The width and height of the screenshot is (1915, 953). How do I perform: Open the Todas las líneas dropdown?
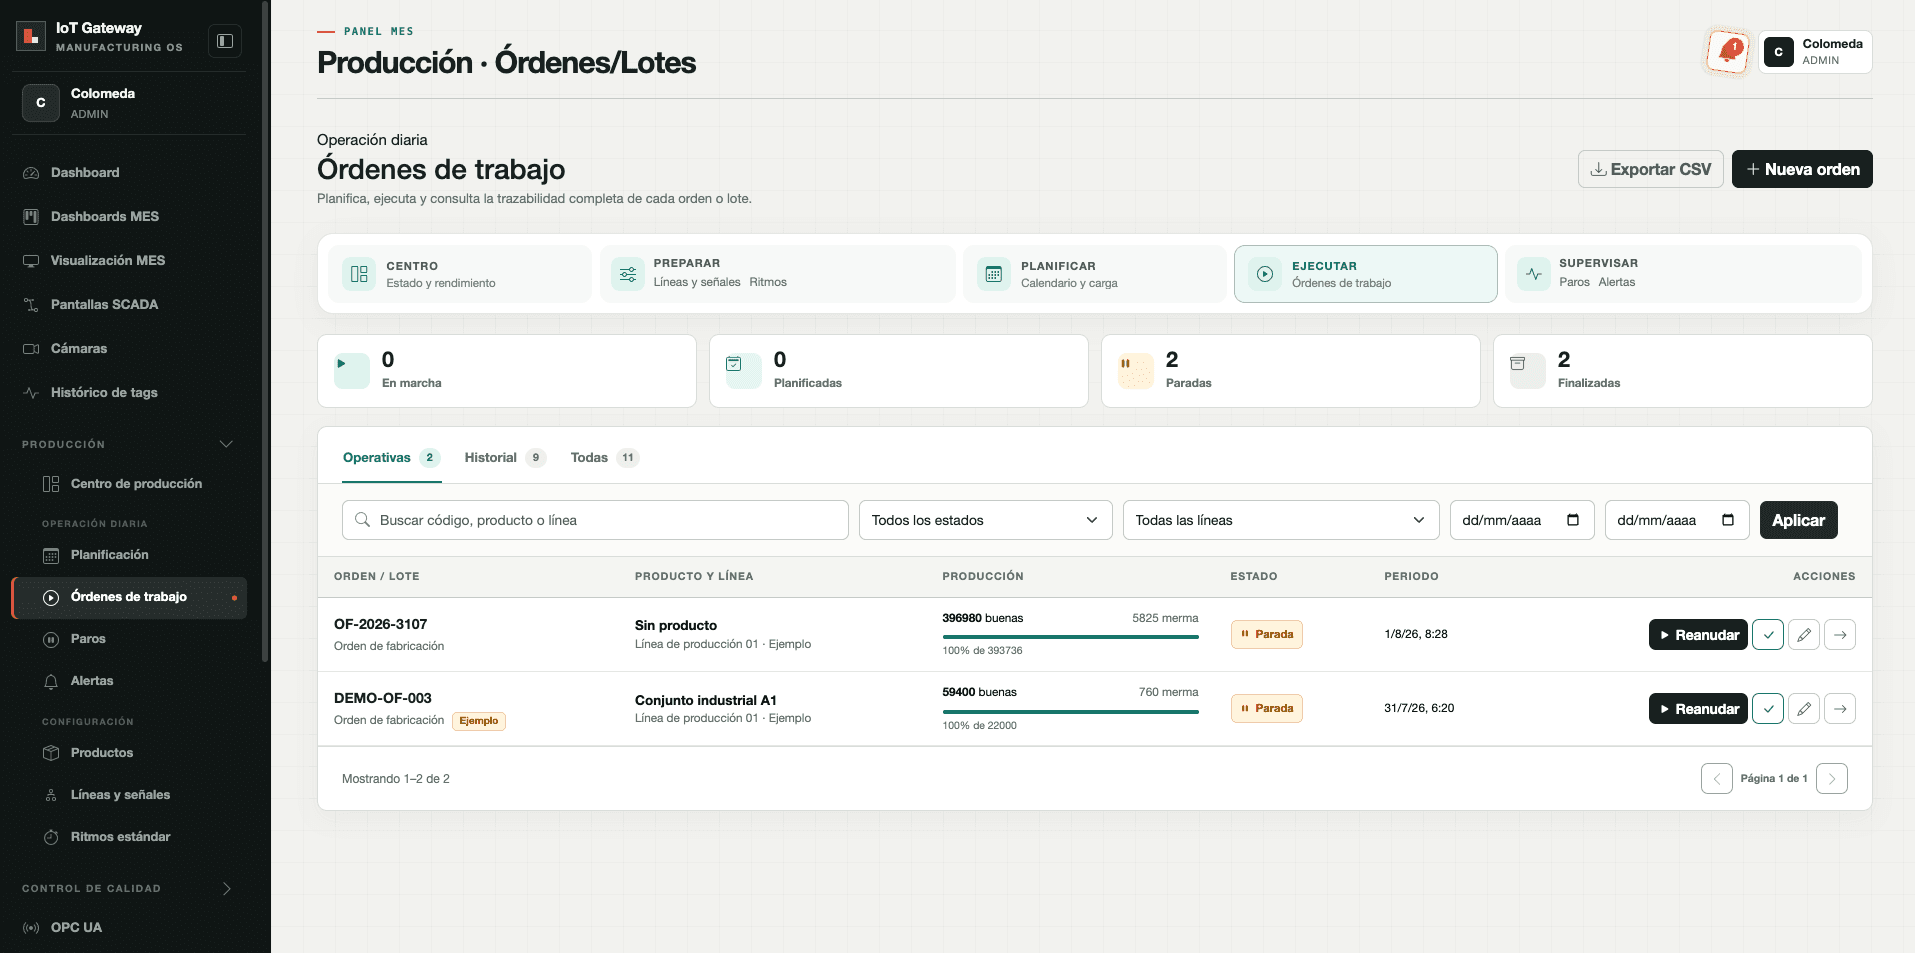tap(1280, 520)
